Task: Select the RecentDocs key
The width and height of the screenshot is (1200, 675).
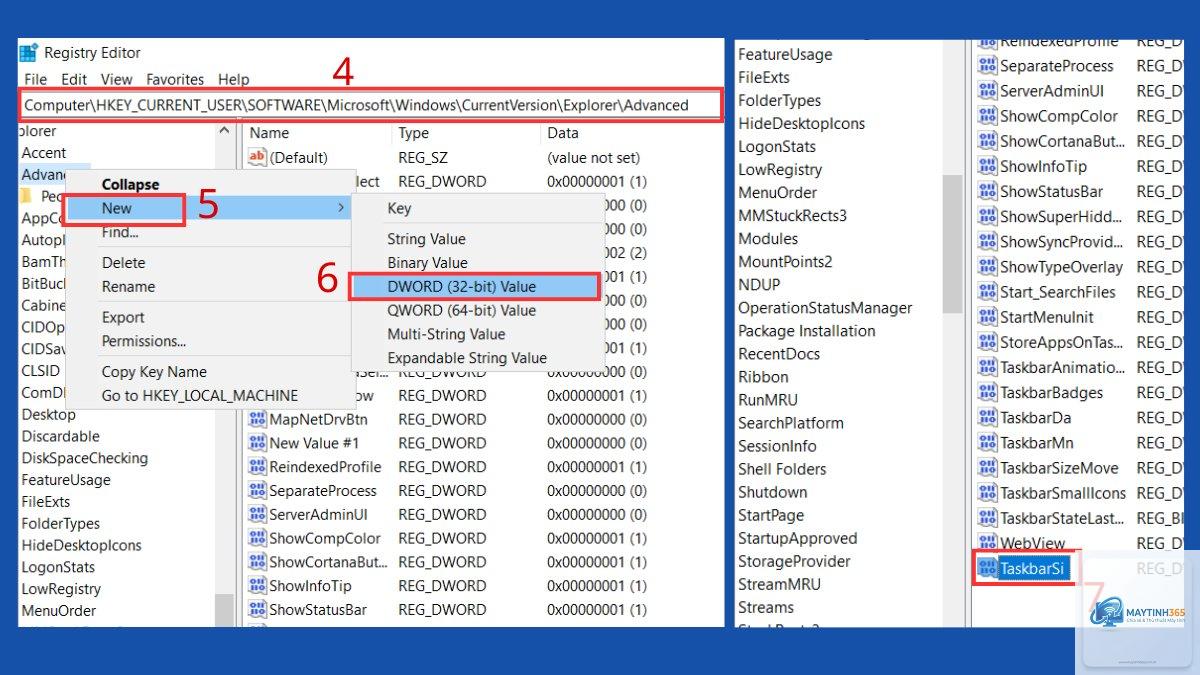Action: coord(779,354)
